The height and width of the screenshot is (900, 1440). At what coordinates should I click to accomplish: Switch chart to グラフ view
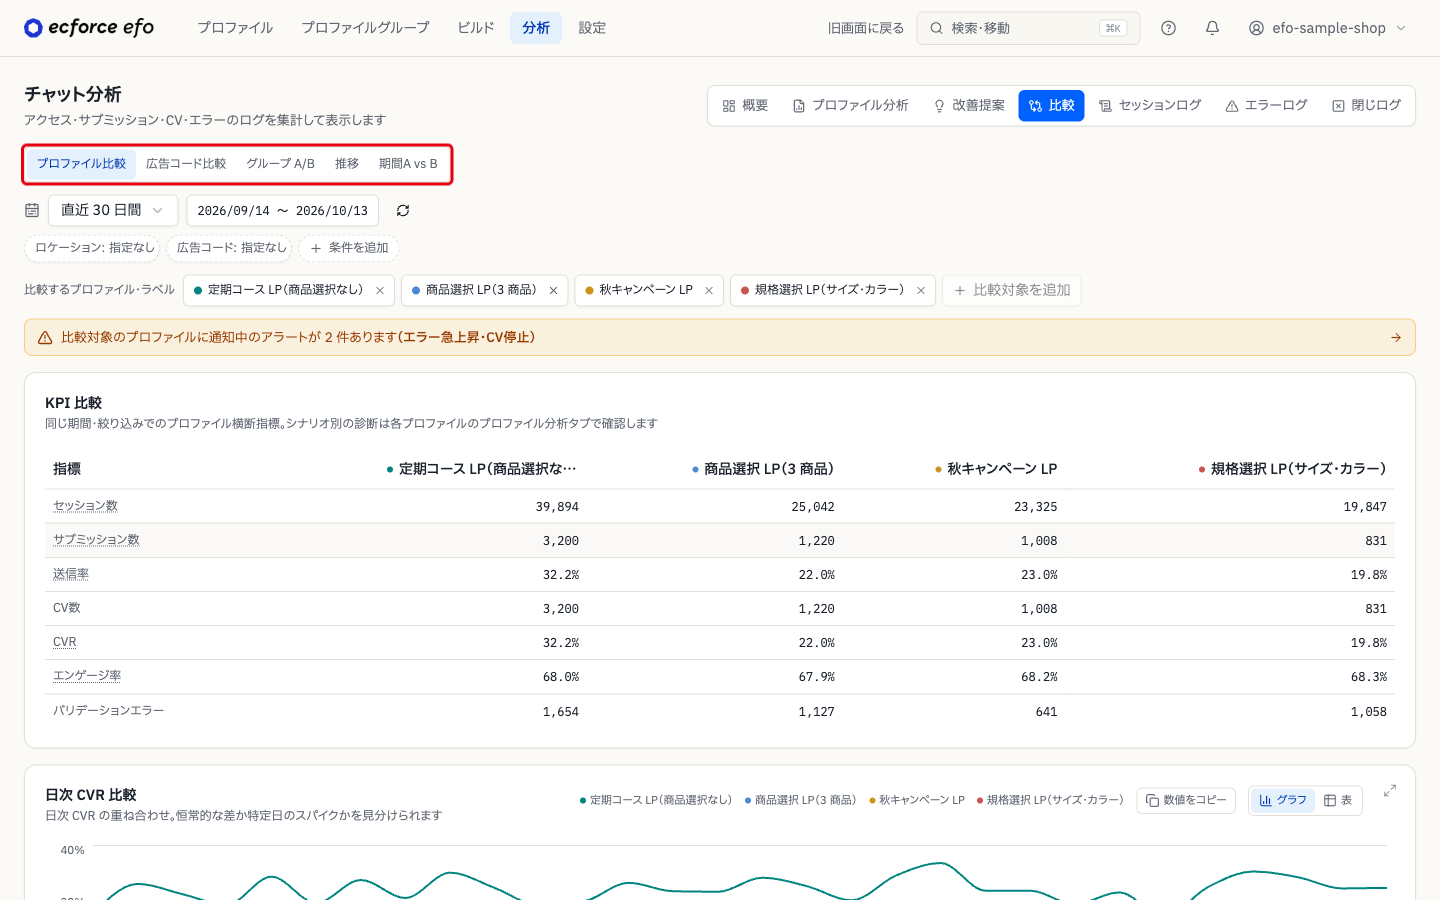pyautogui.click(x=1283, y=801)
